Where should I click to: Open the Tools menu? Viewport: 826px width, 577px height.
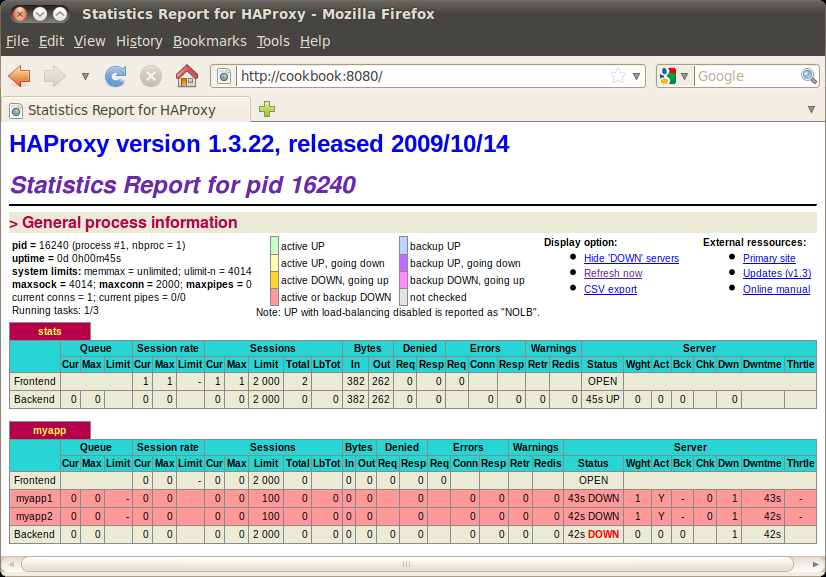tap(272, 41)
